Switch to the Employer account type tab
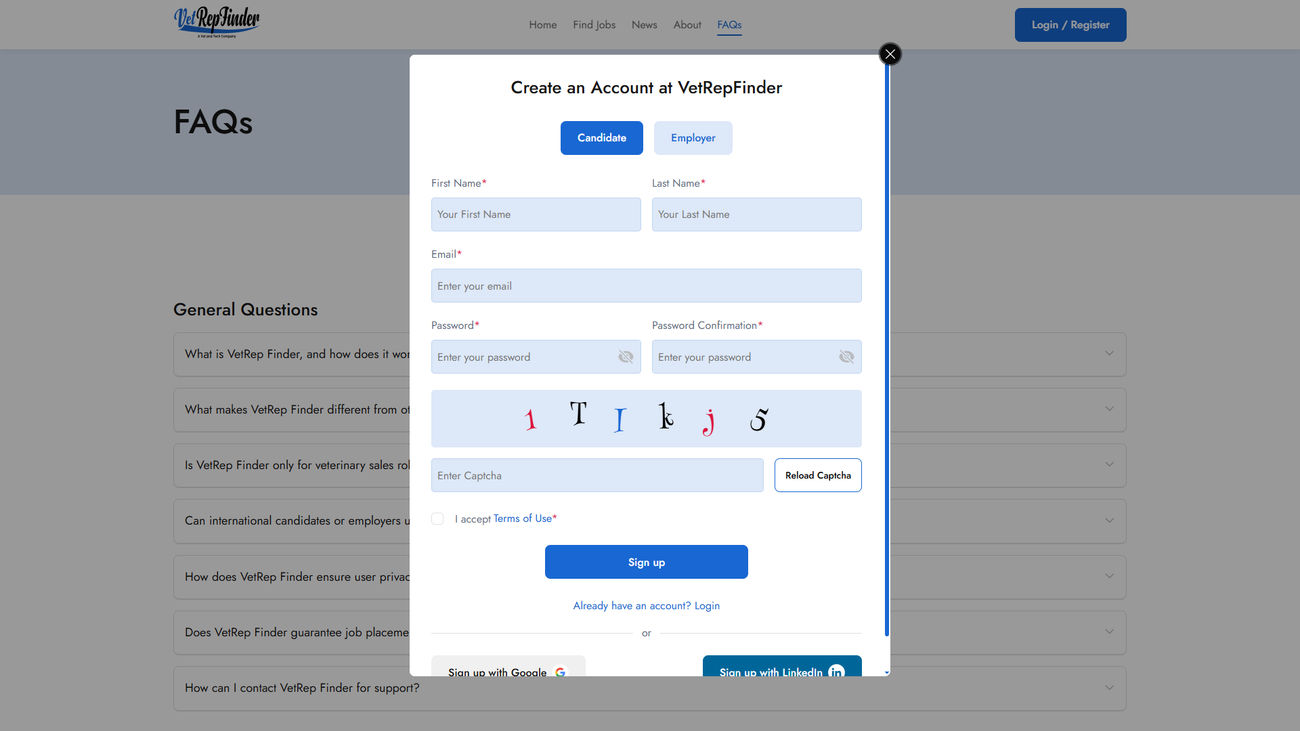1300x731 pixels. coord(693,138)
